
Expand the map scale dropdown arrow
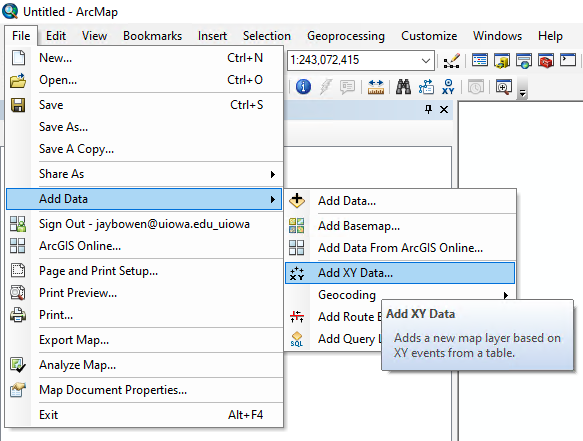click(x=426, y=60)
